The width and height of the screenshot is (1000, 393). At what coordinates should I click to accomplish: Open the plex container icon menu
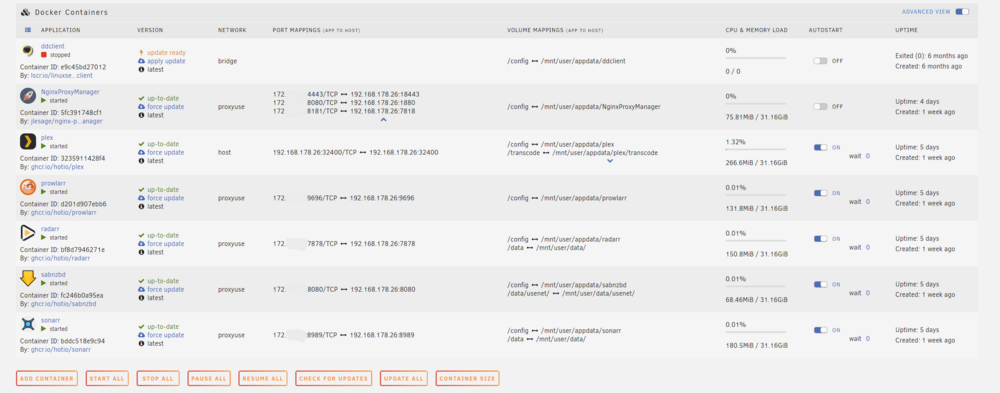(27, 142)
